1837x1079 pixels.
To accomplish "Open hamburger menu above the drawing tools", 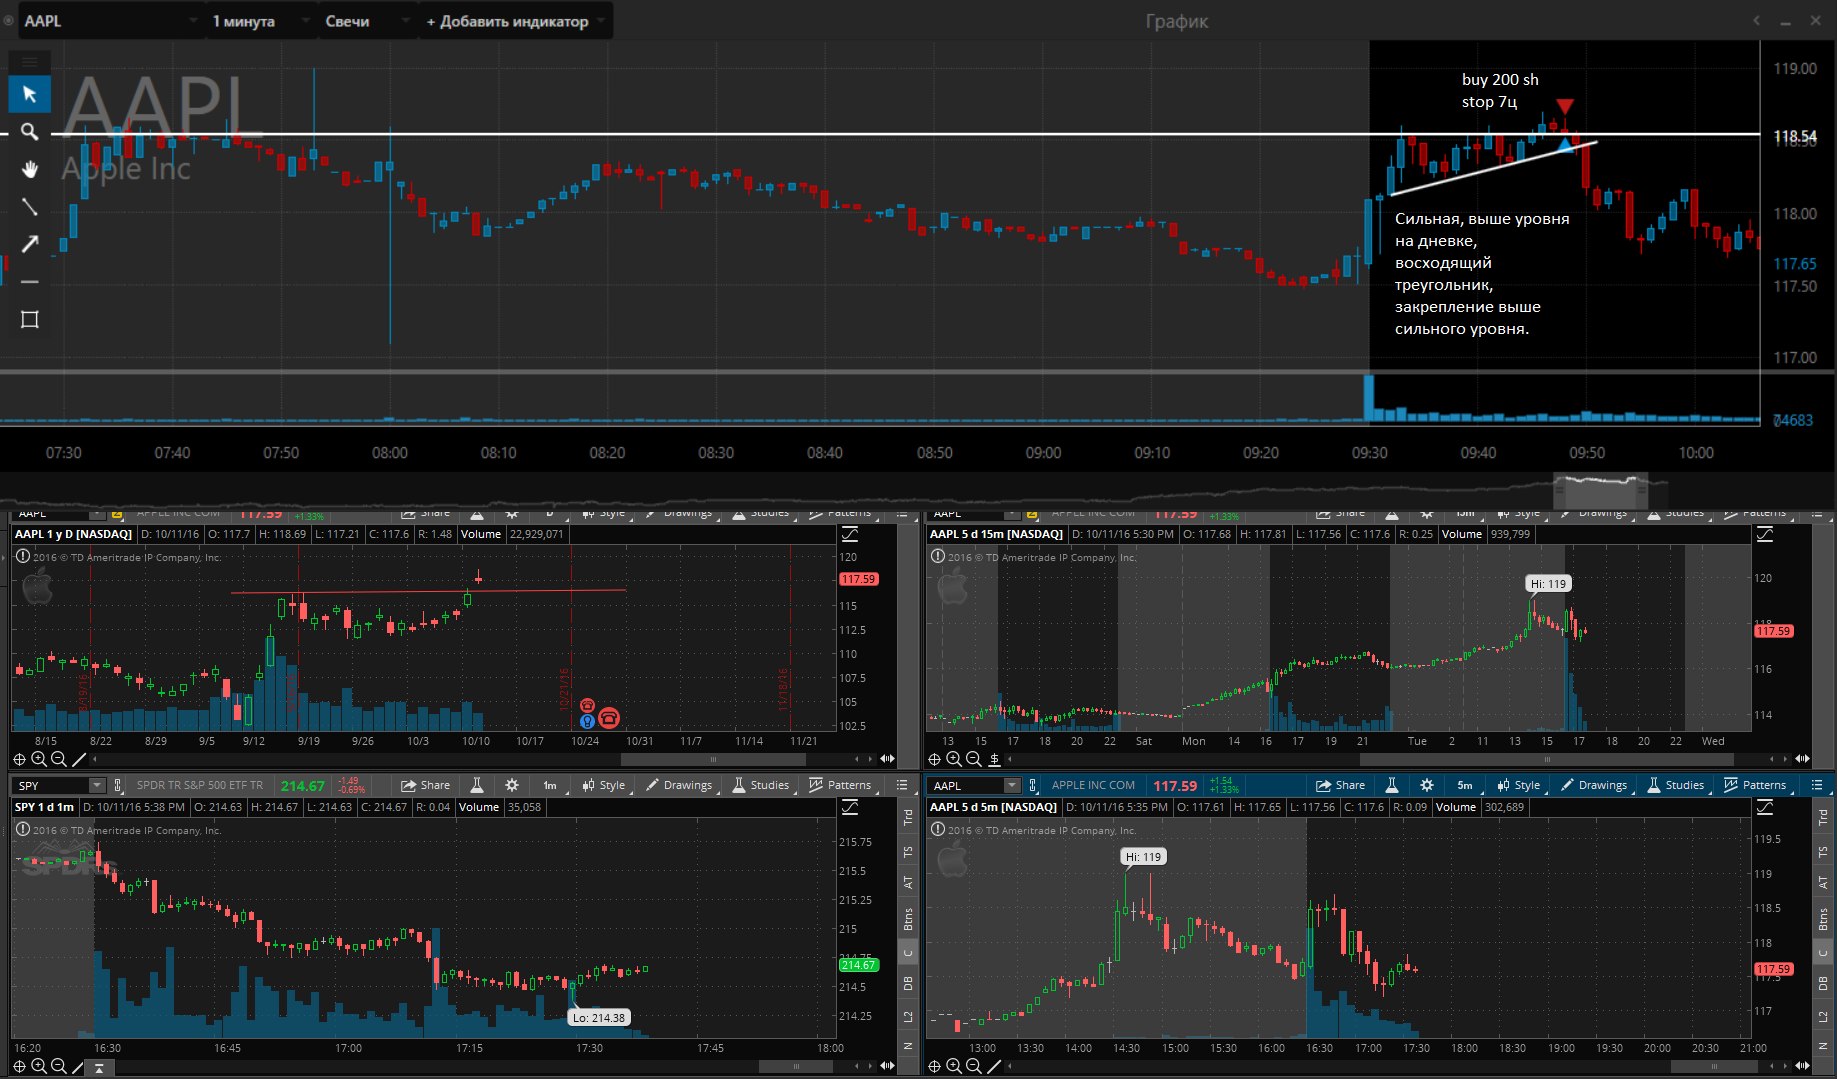I will pos(29,62).
